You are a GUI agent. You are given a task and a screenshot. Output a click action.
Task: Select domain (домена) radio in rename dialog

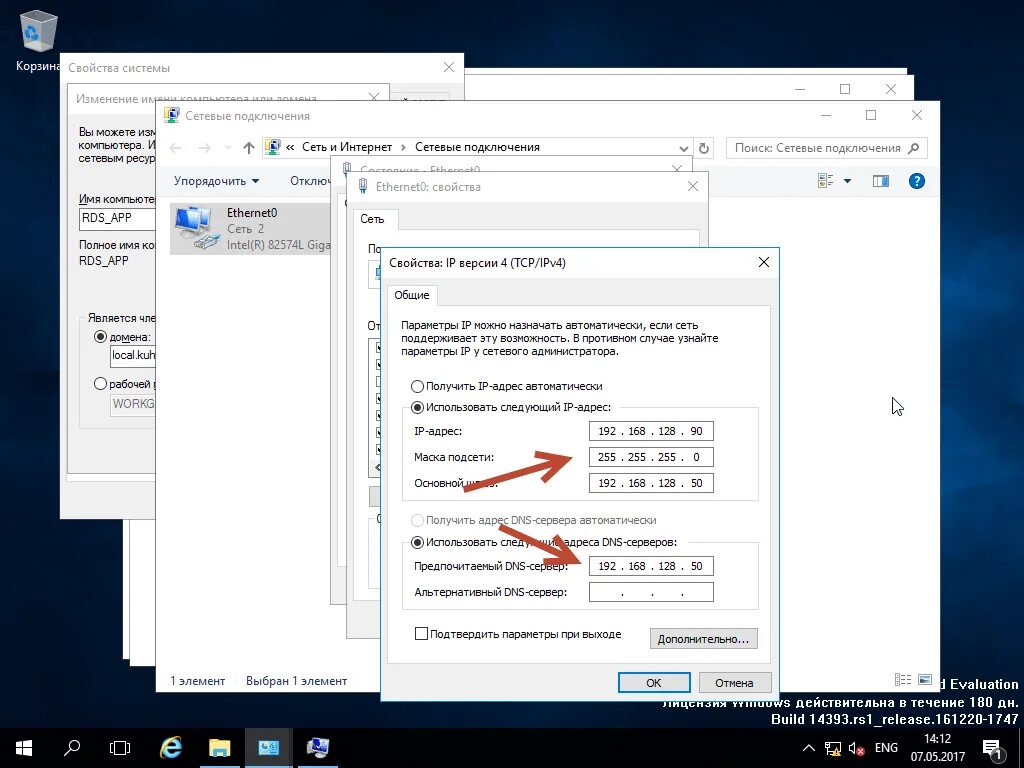pyautogui.click(x=100, y=337)
